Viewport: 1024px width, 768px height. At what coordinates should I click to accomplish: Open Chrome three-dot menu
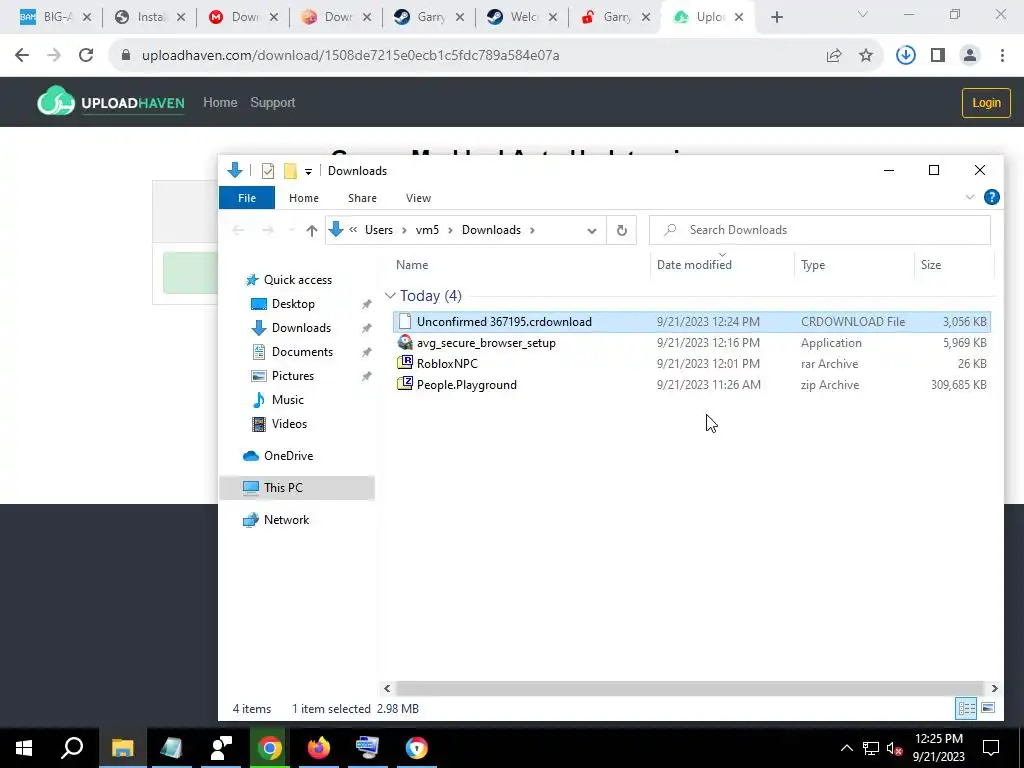click(1002, 56)
